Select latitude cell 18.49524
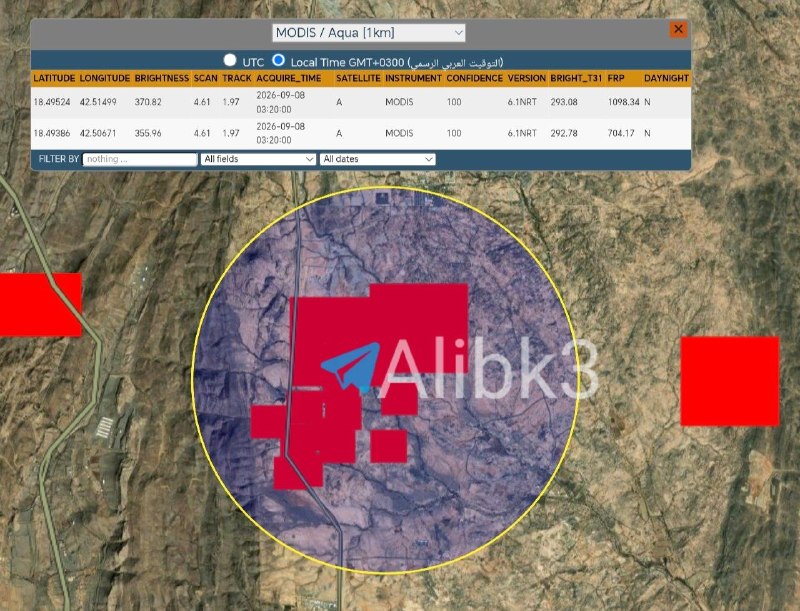800x611 pixels. [52, 102]
